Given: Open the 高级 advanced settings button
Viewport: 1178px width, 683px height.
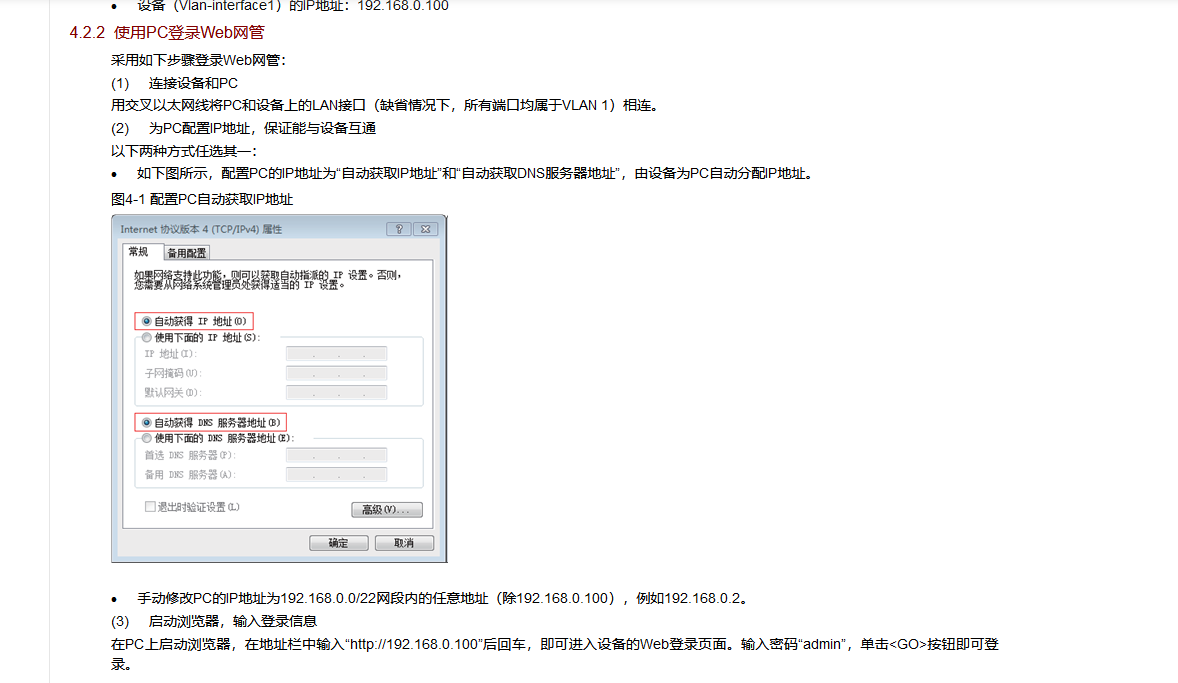Looking at the screenshot, I should (x=387, y=509).
